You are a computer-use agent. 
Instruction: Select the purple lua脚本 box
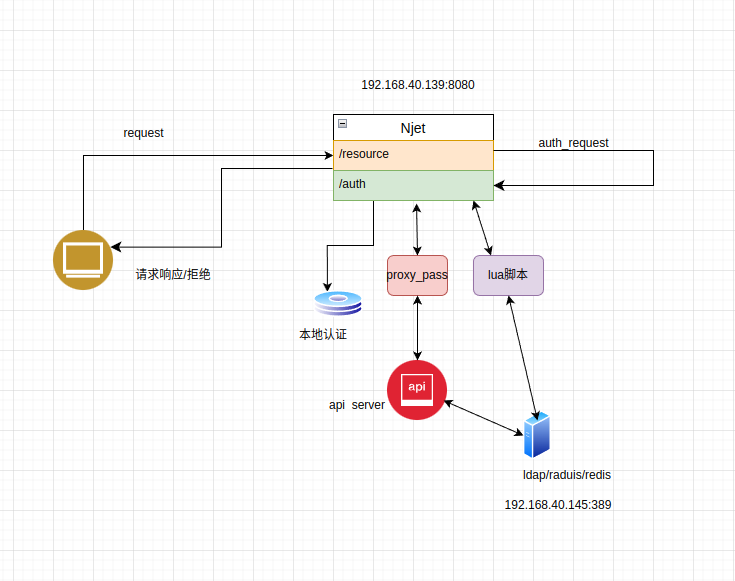coord(508,275)
